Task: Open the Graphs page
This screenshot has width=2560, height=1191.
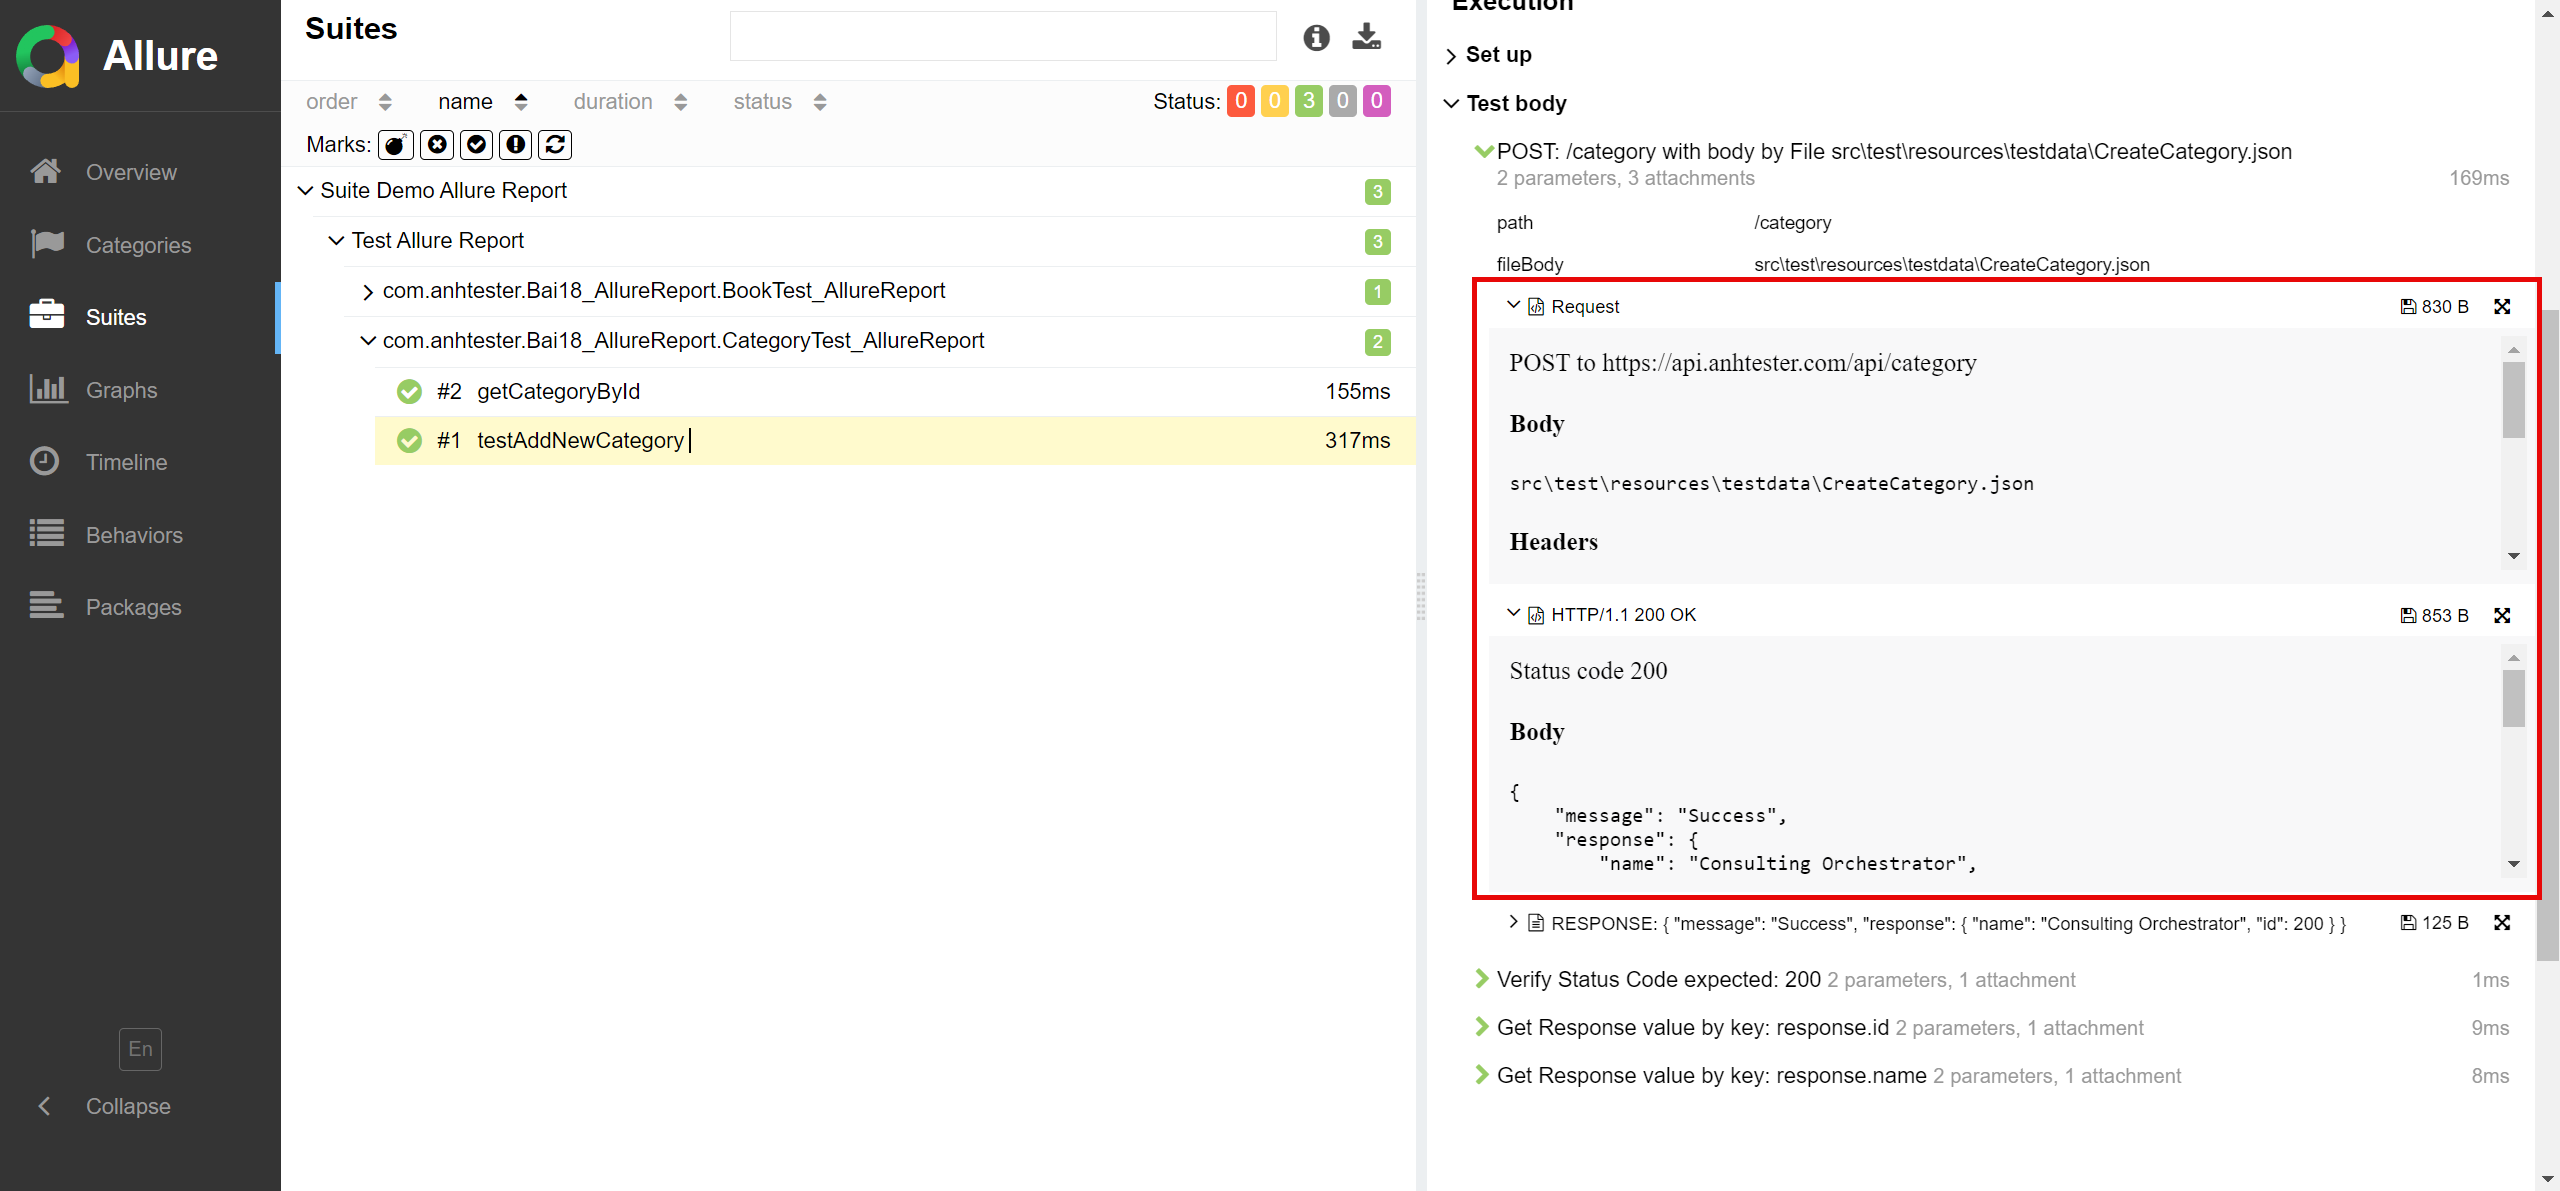Action: pyautogui.click(x=140, y=390)
